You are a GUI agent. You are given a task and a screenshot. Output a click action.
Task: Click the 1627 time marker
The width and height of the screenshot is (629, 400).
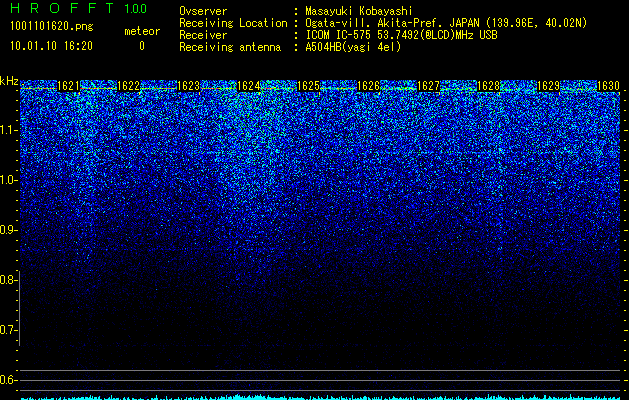428,86
